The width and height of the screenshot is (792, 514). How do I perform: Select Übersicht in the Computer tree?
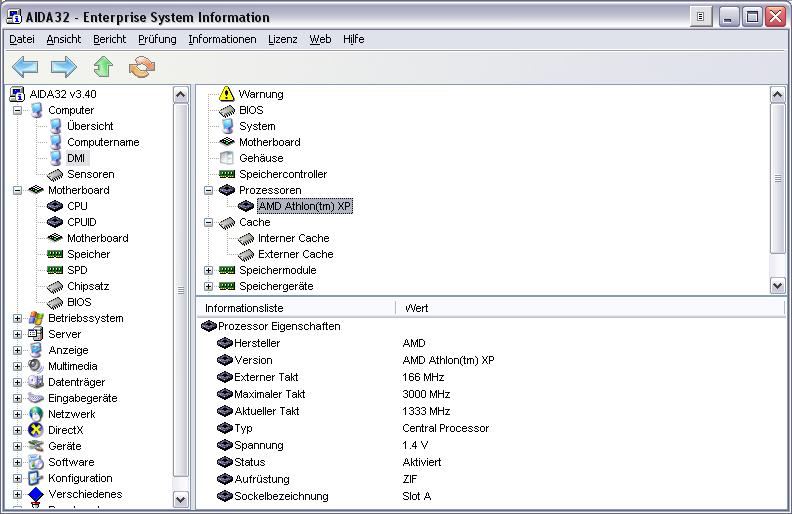[90, 126]
